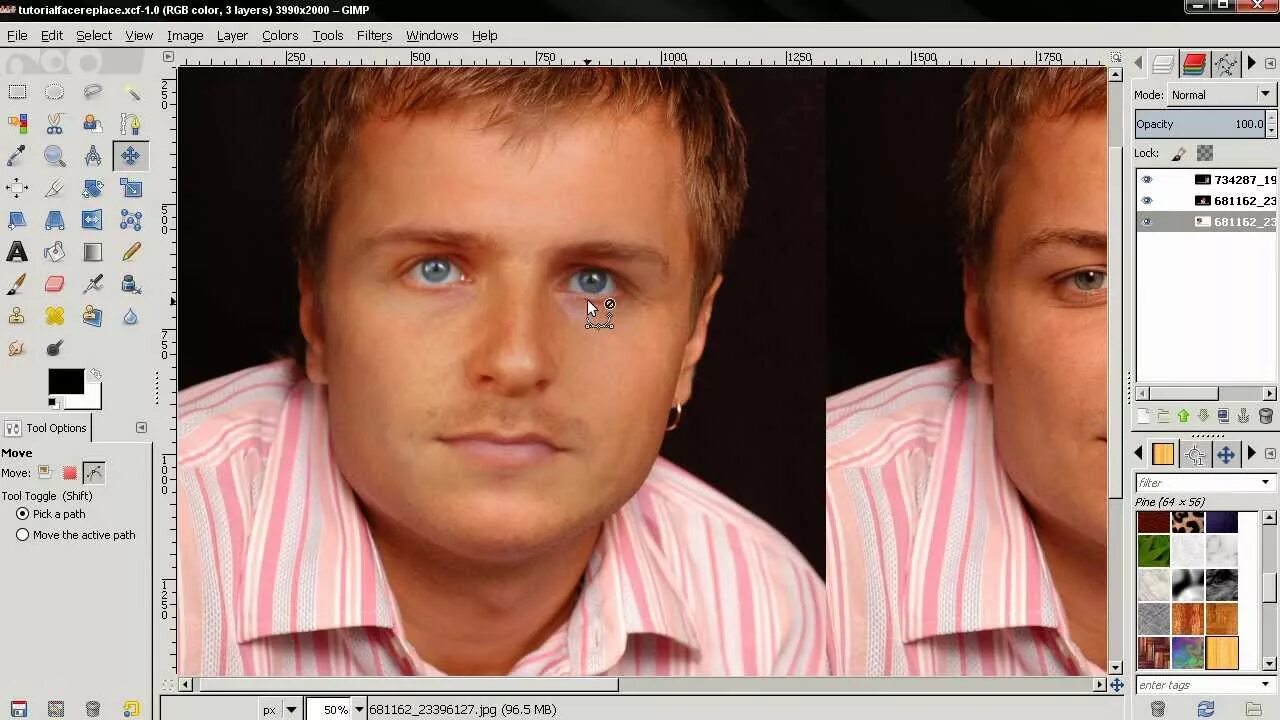Select the Clone stamp tool
Image resolution: width=1280 pixels, height=720 pixels.
(x=17, y=316)
